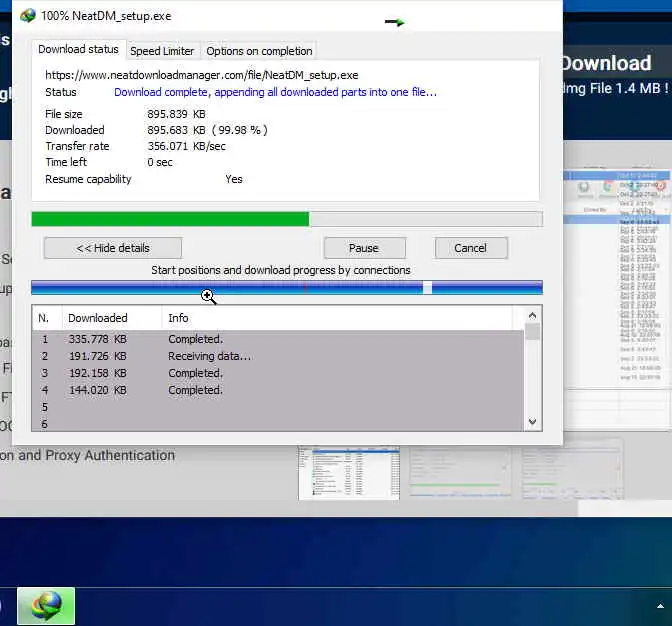This screenshot has height=626, width=672.
Task: Click the first screenshot thumbnail on webpage
Action: [349, 473]
